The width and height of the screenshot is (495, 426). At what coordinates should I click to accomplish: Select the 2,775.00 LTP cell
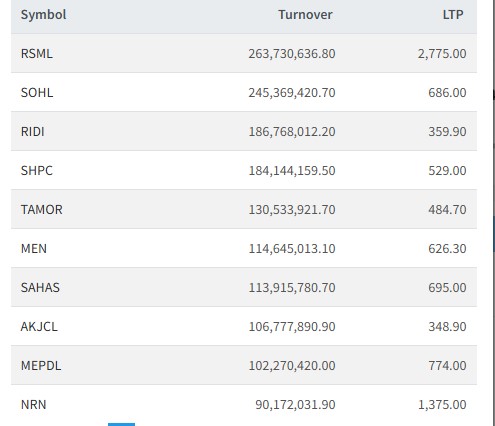pos(442,54)
